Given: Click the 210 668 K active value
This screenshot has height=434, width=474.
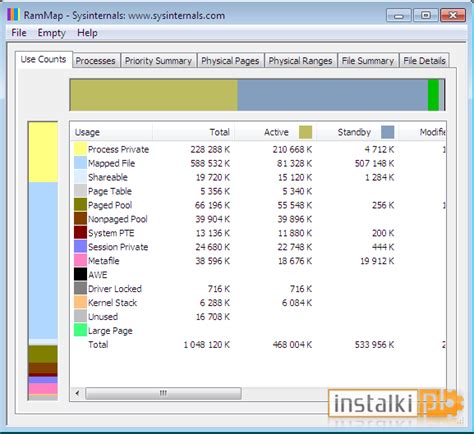Looking at the screenshot, I should coord(292,149).
